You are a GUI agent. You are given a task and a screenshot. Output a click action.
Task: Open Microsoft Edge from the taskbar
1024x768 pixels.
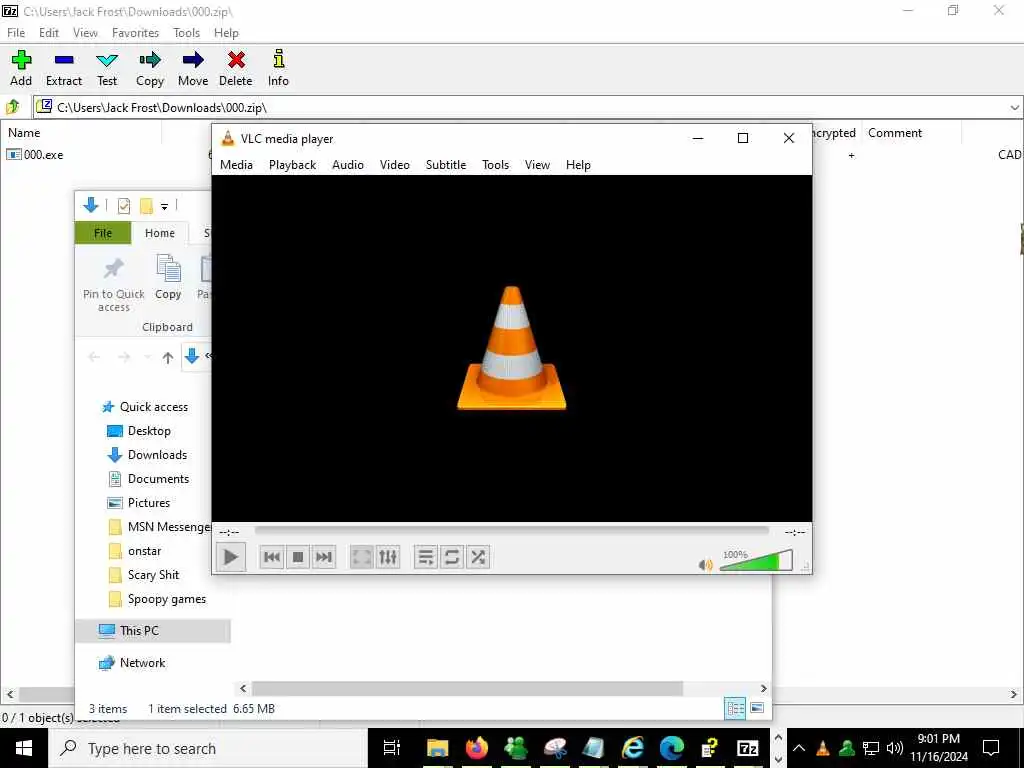[671, 748]
